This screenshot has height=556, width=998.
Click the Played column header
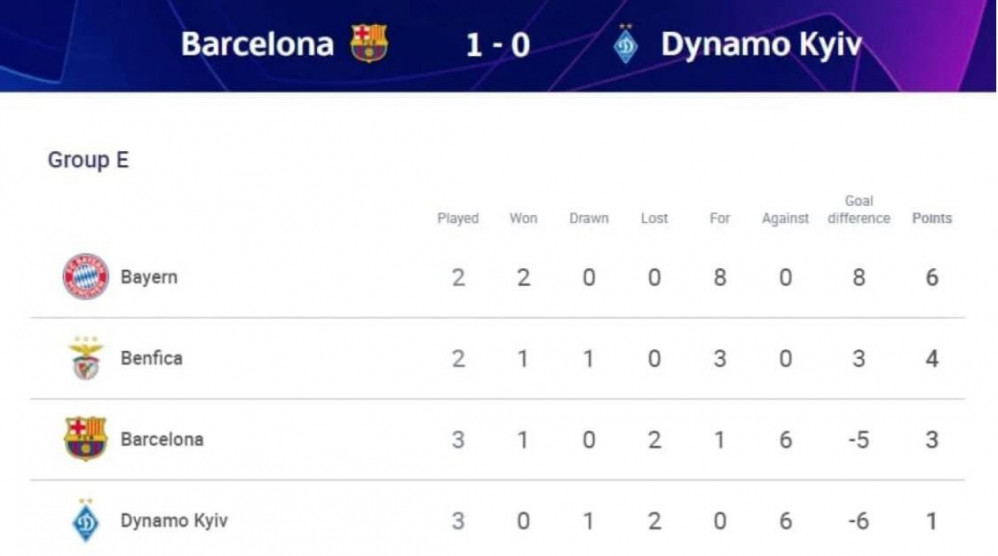tap(458, 218)
